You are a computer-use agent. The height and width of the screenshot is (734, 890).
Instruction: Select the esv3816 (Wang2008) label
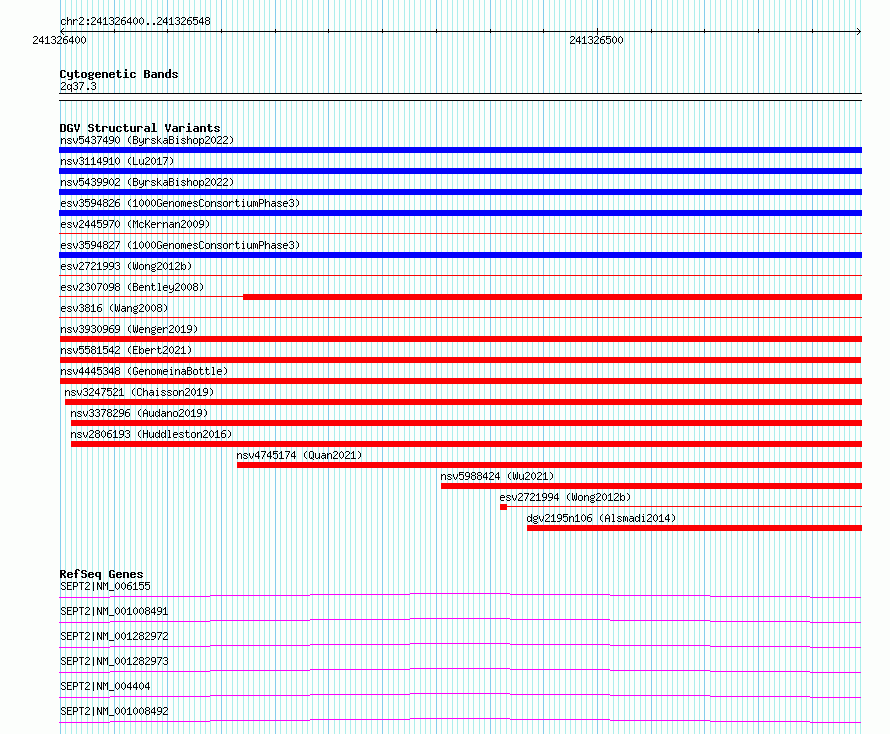point(114,308)
